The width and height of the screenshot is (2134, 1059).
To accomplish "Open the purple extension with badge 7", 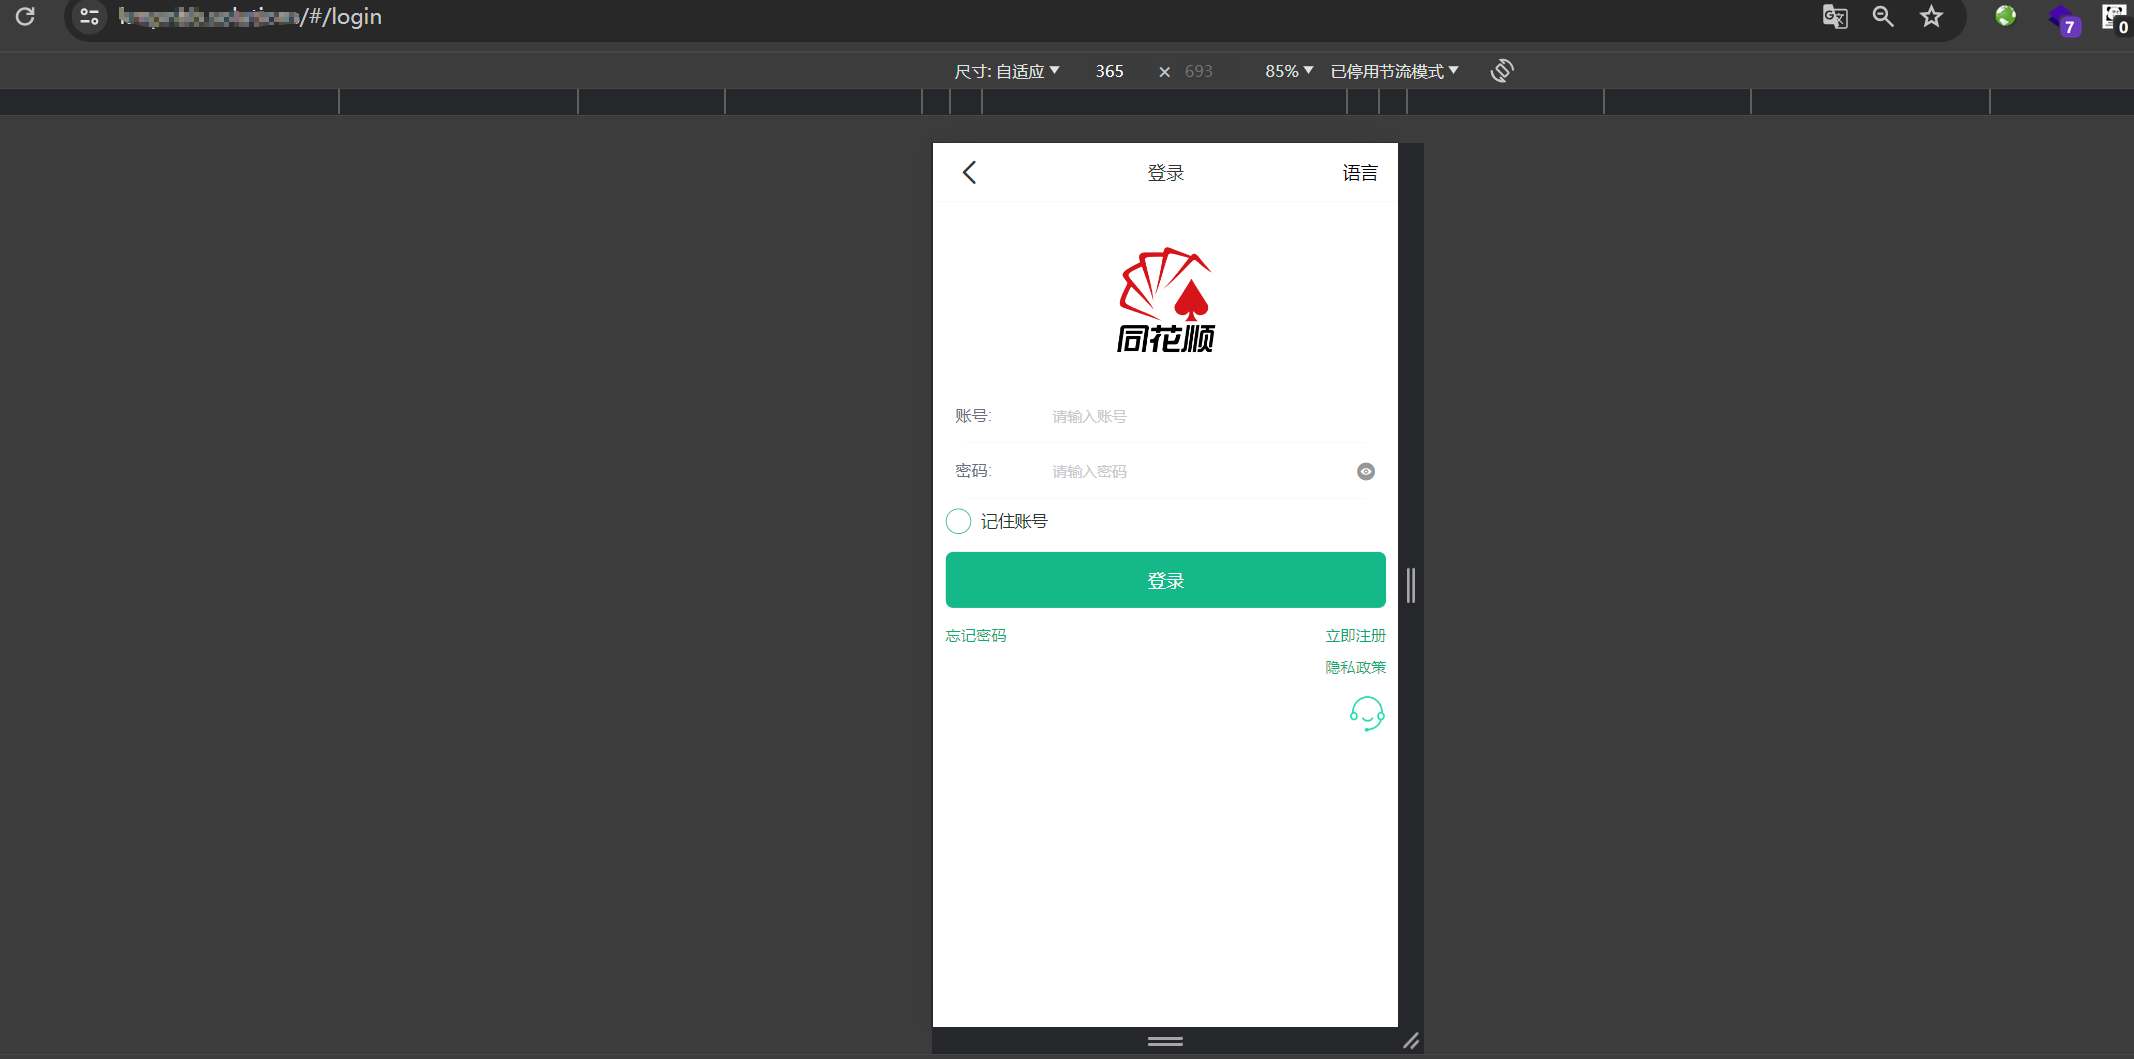I will click(x=2064, y=20).
